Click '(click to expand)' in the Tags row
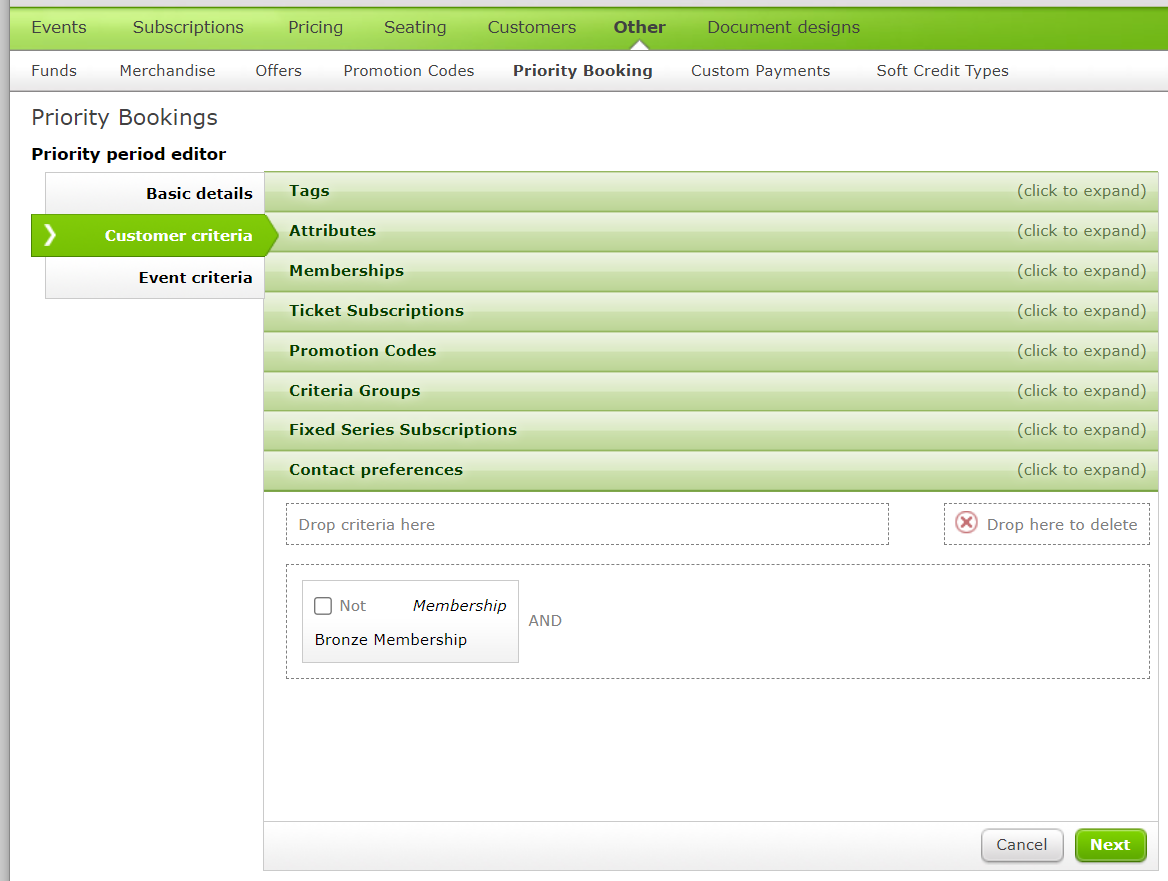The width and height of the screenshot is (1168, 881). (x=1081, y=191)
